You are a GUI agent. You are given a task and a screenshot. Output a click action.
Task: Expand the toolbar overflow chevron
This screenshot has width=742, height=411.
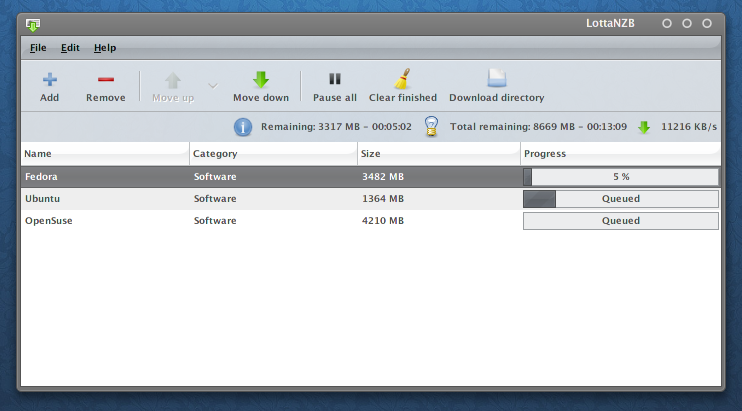point(213,86)
